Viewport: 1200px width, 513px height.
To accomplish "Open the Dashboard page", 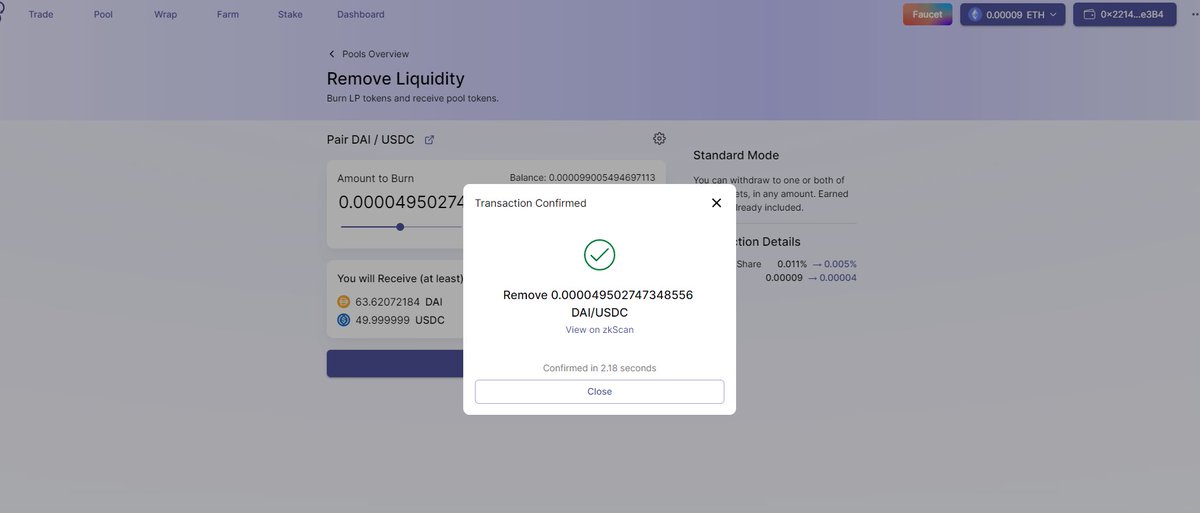I will 360,15.
